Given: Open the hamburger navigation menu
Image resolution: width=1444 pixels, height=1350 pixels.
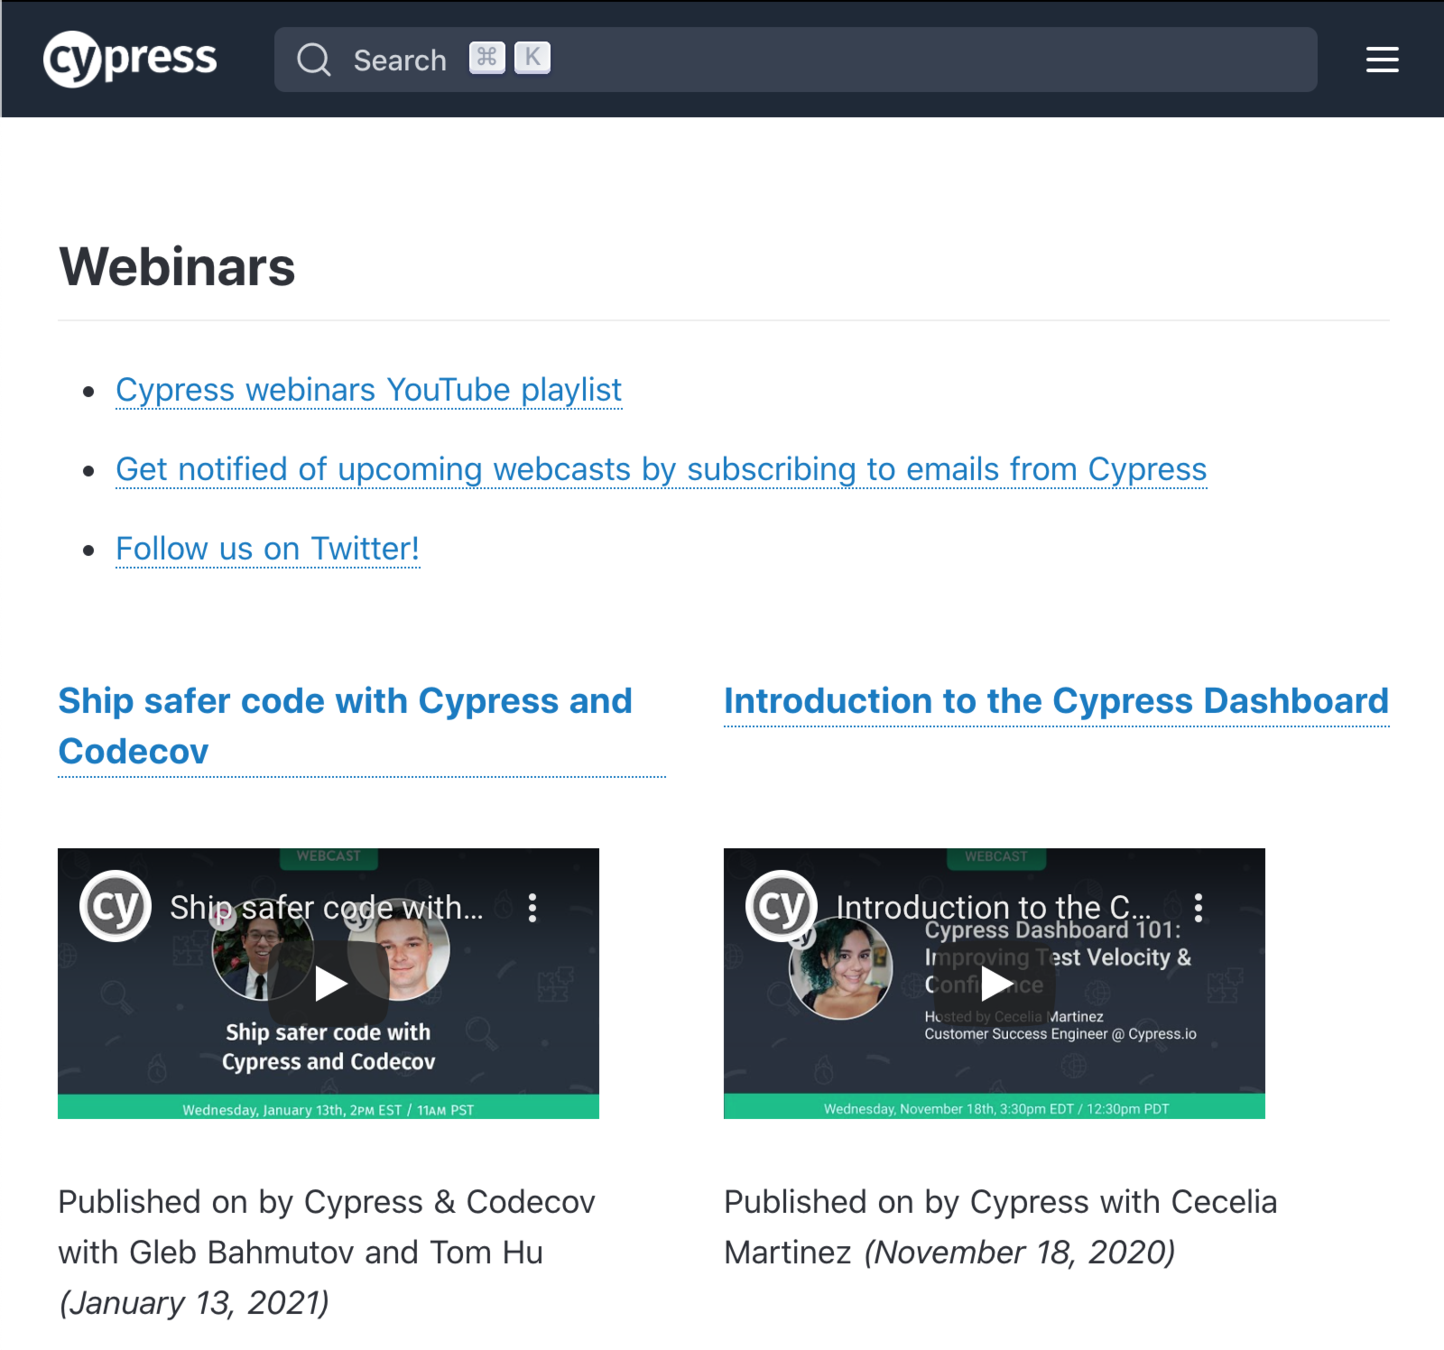Looking at the screenshot, I should click(x=1382, y=60).
